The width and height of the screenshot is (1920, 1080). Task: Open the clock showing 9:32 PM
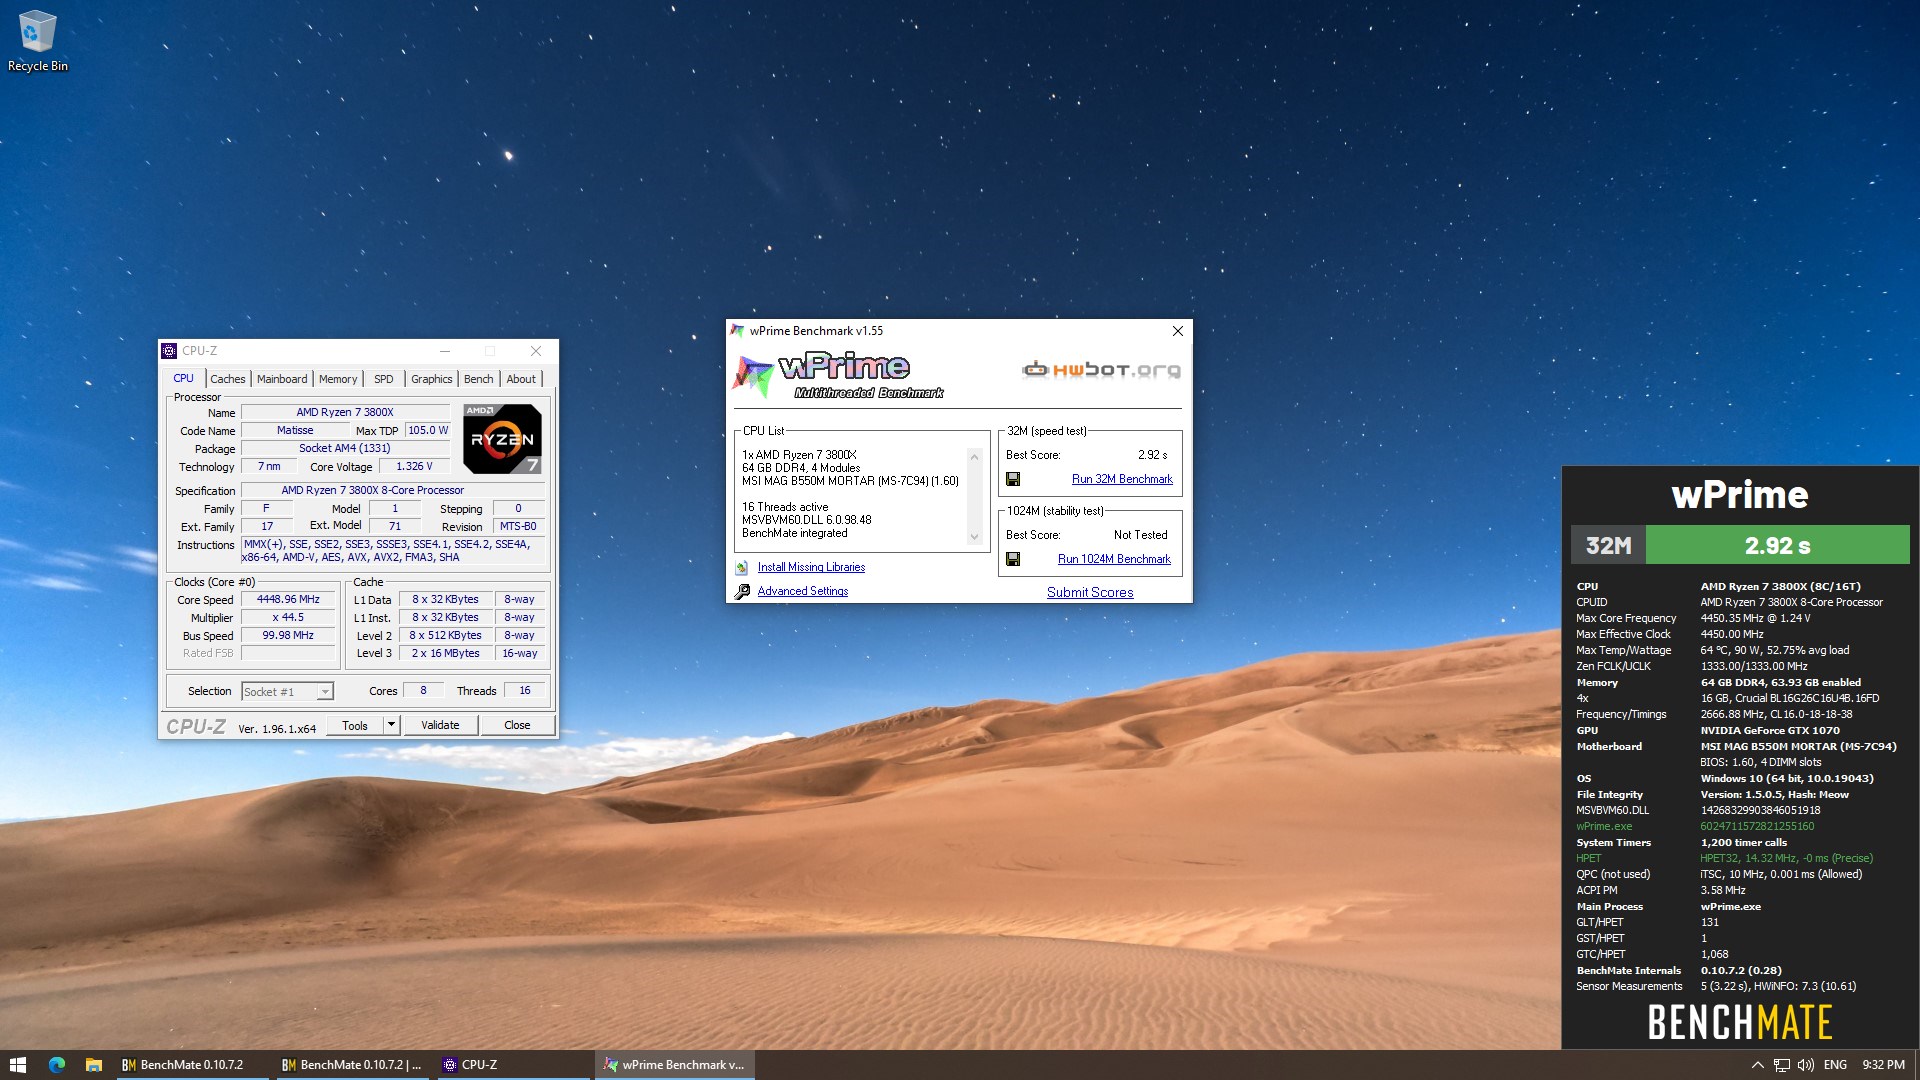[x=1883, y=1065]
